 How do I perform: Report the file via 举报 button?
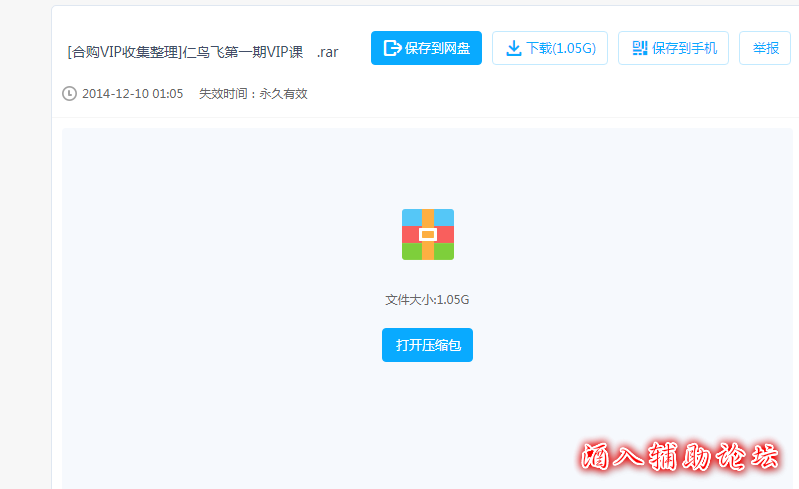coord(765,48)
